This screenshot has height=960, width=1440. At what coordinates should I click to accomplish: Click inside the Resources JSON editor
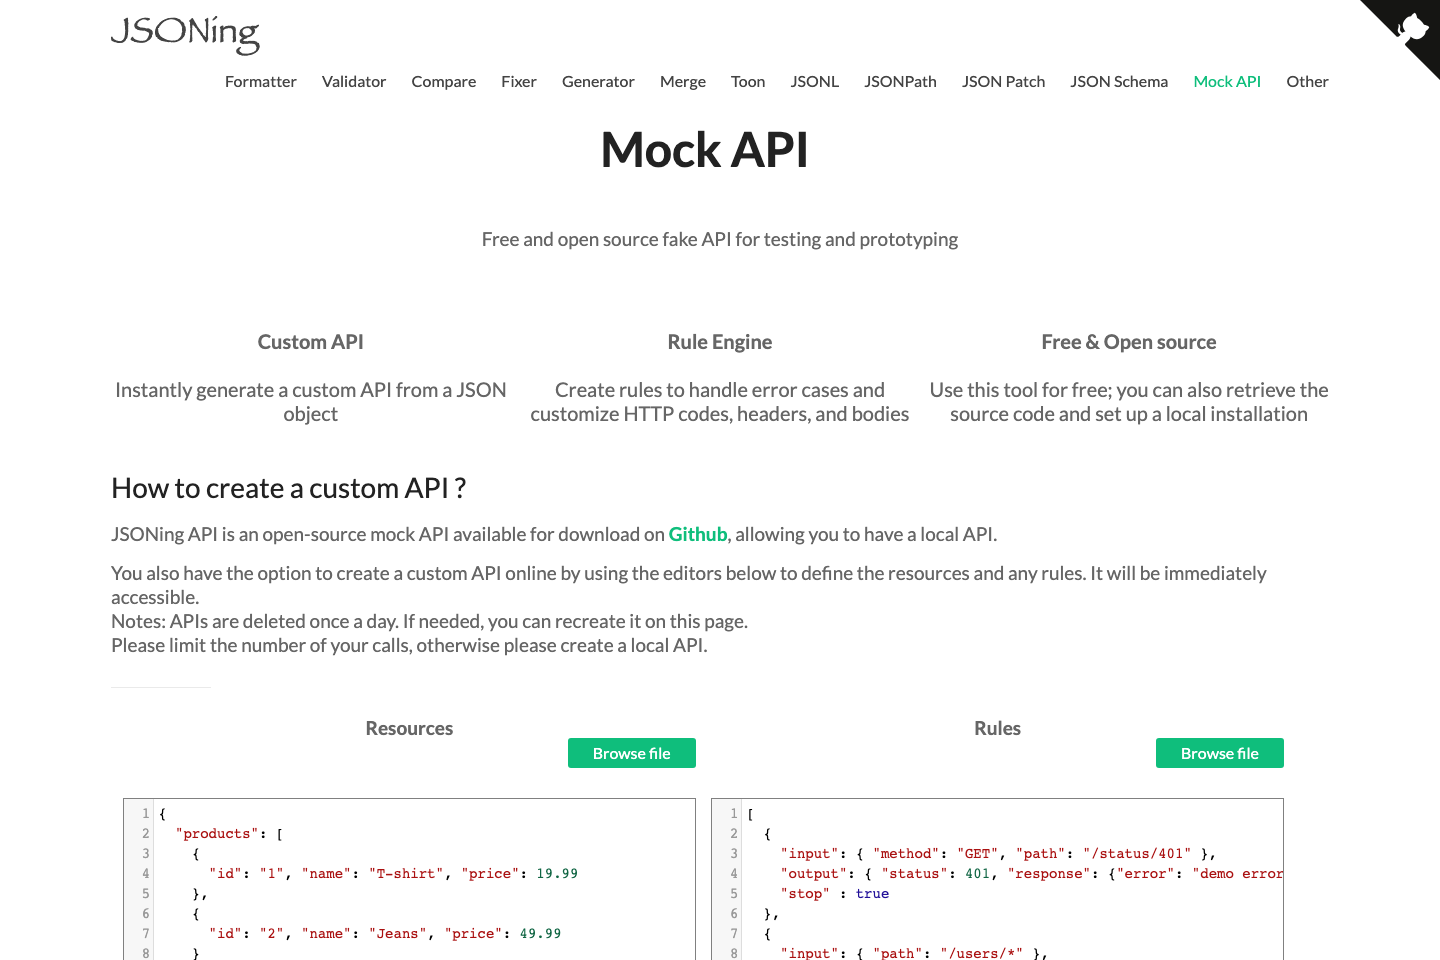point(400,880)
